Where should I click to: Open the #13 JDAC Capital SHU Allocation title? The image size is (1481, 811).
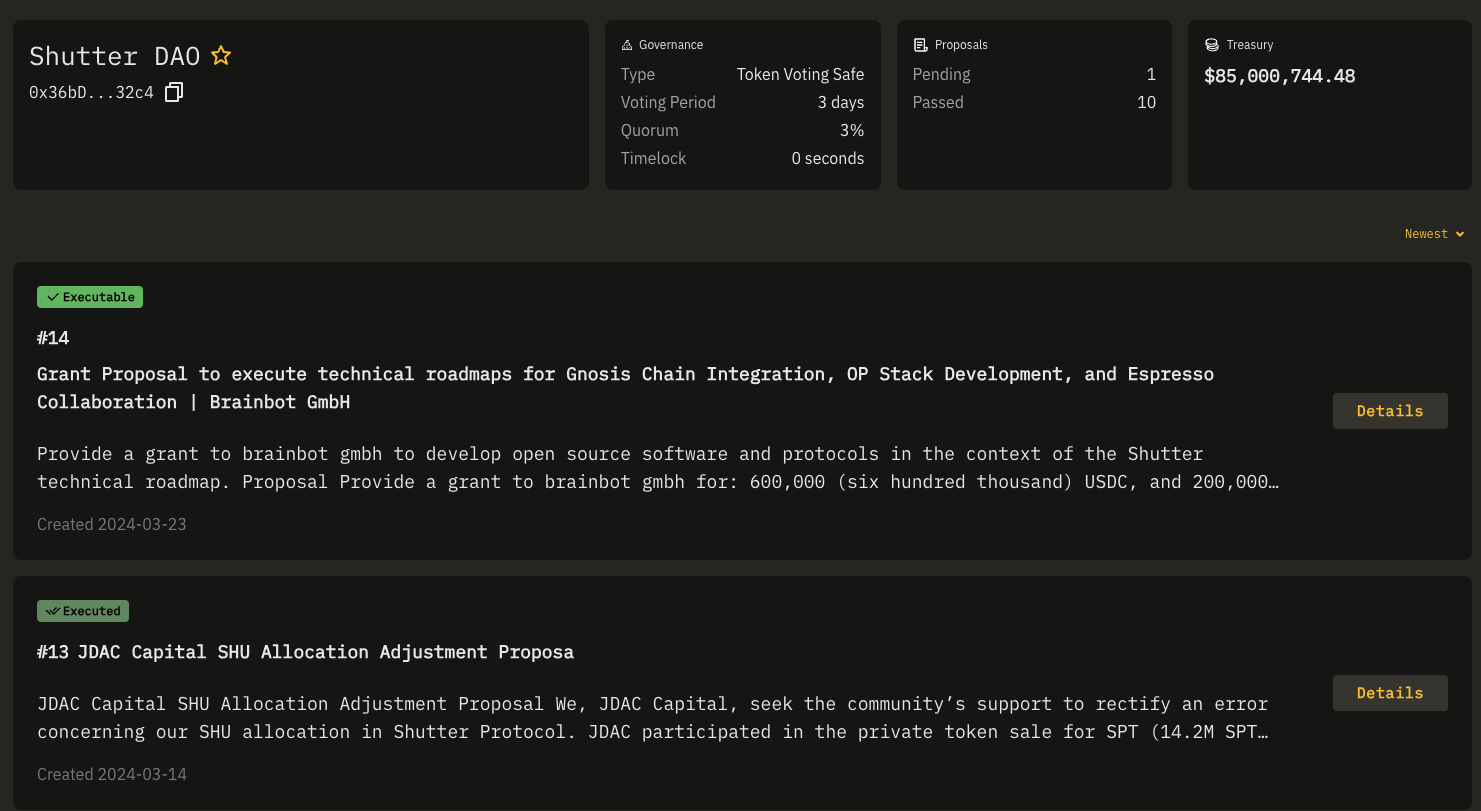click(305, 652)
